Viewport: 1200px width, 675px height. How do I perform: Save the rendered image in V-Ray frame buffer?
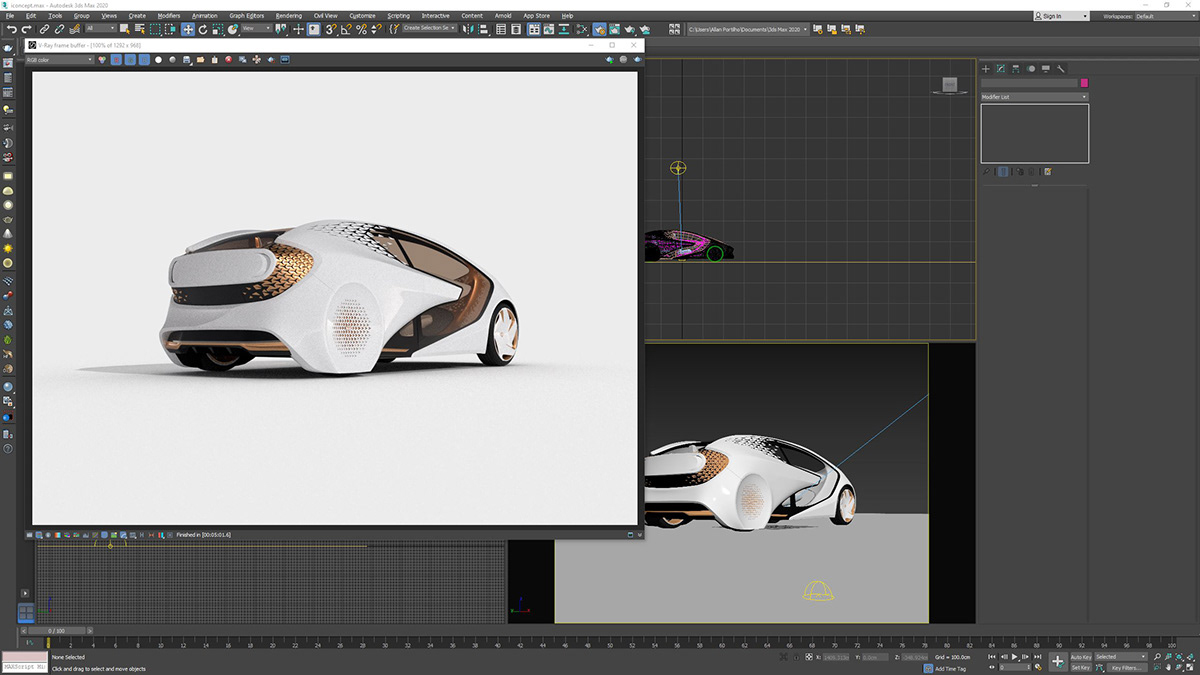185,60
